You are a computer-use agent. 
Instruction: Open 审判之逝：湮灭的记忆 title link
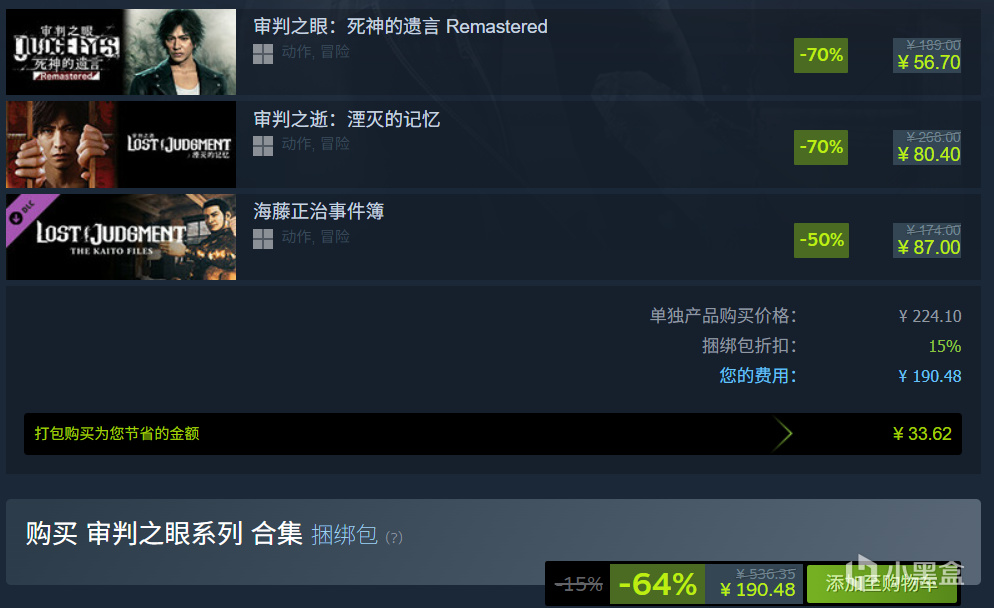pos(346,119)
